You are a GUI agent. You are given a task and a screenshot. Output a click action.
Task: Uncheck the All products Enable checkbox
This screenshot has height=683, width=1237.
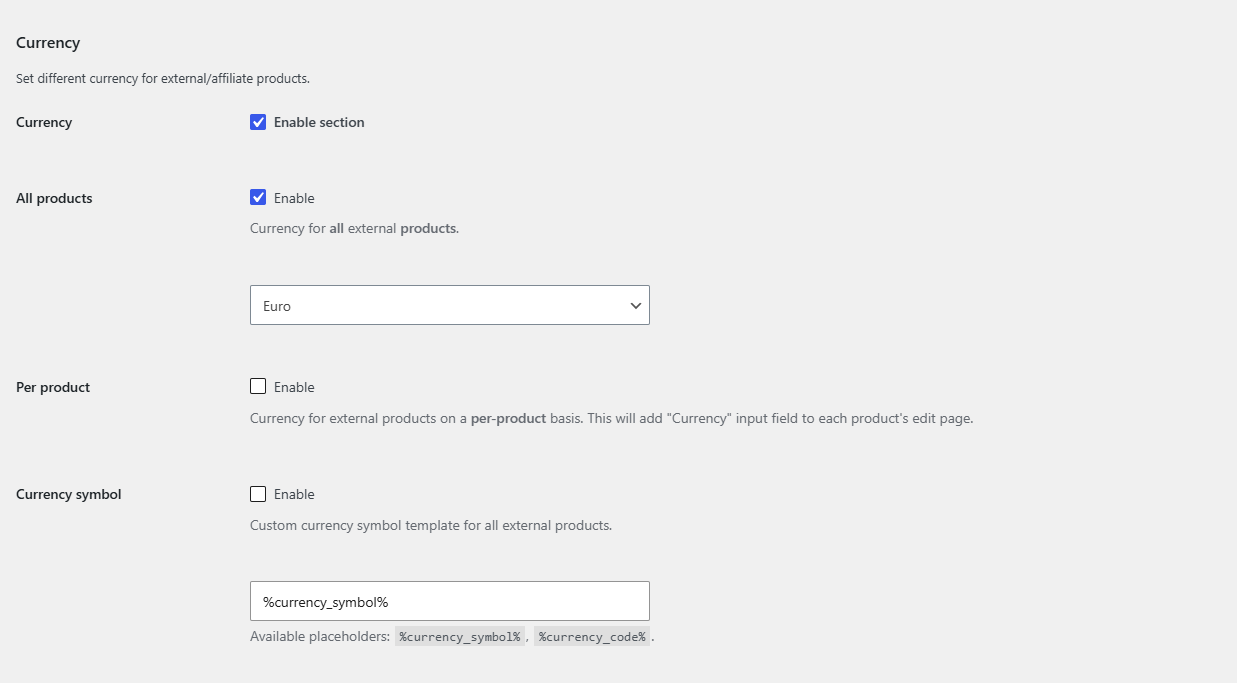258,198
